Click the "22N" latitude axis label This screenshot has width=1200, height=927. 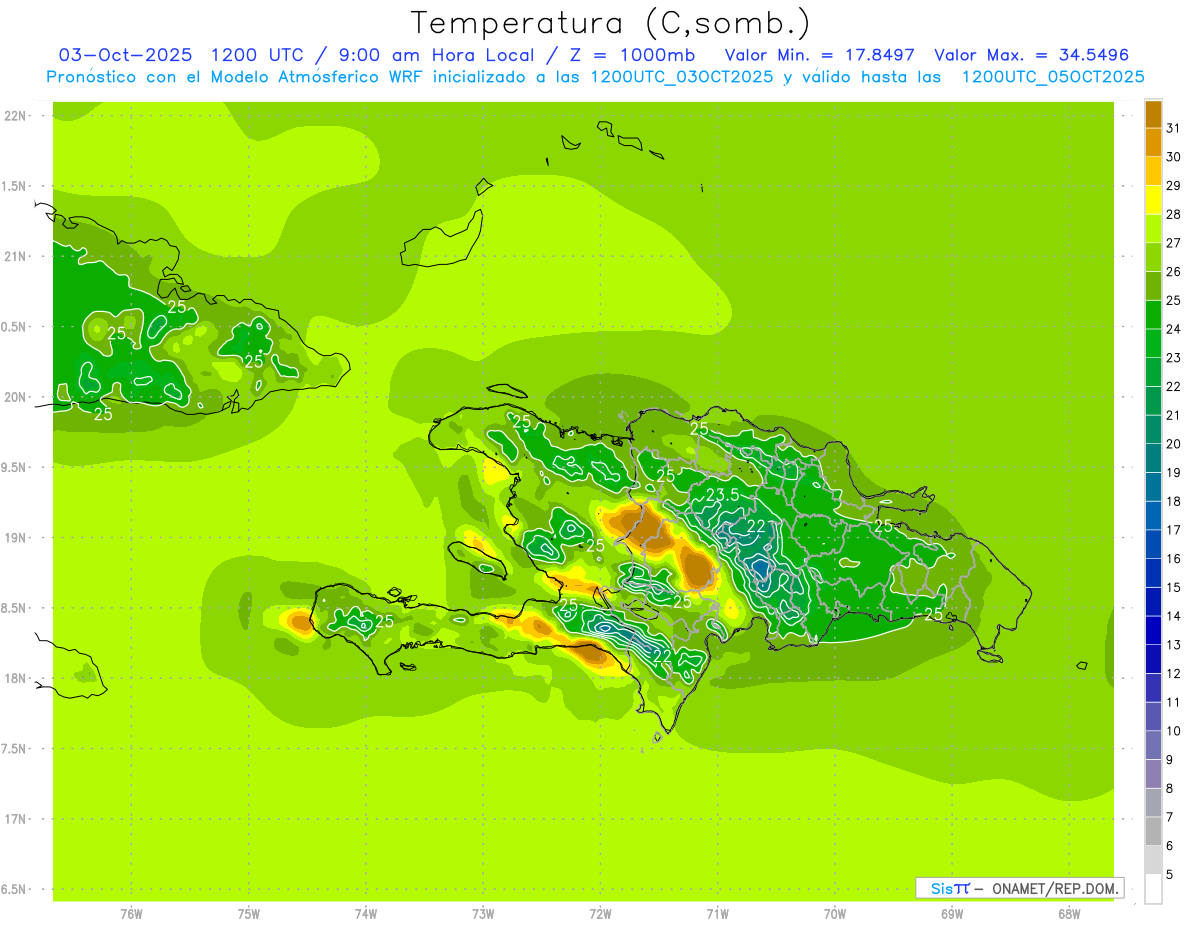tap(15, 116)
